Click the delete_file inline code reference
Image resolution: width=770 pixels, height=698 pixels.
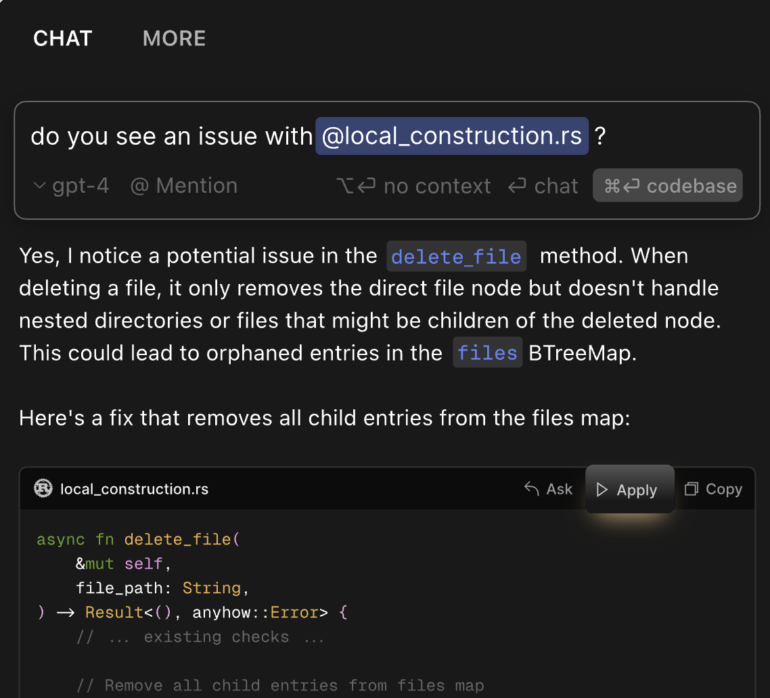[x=456, y=256]
